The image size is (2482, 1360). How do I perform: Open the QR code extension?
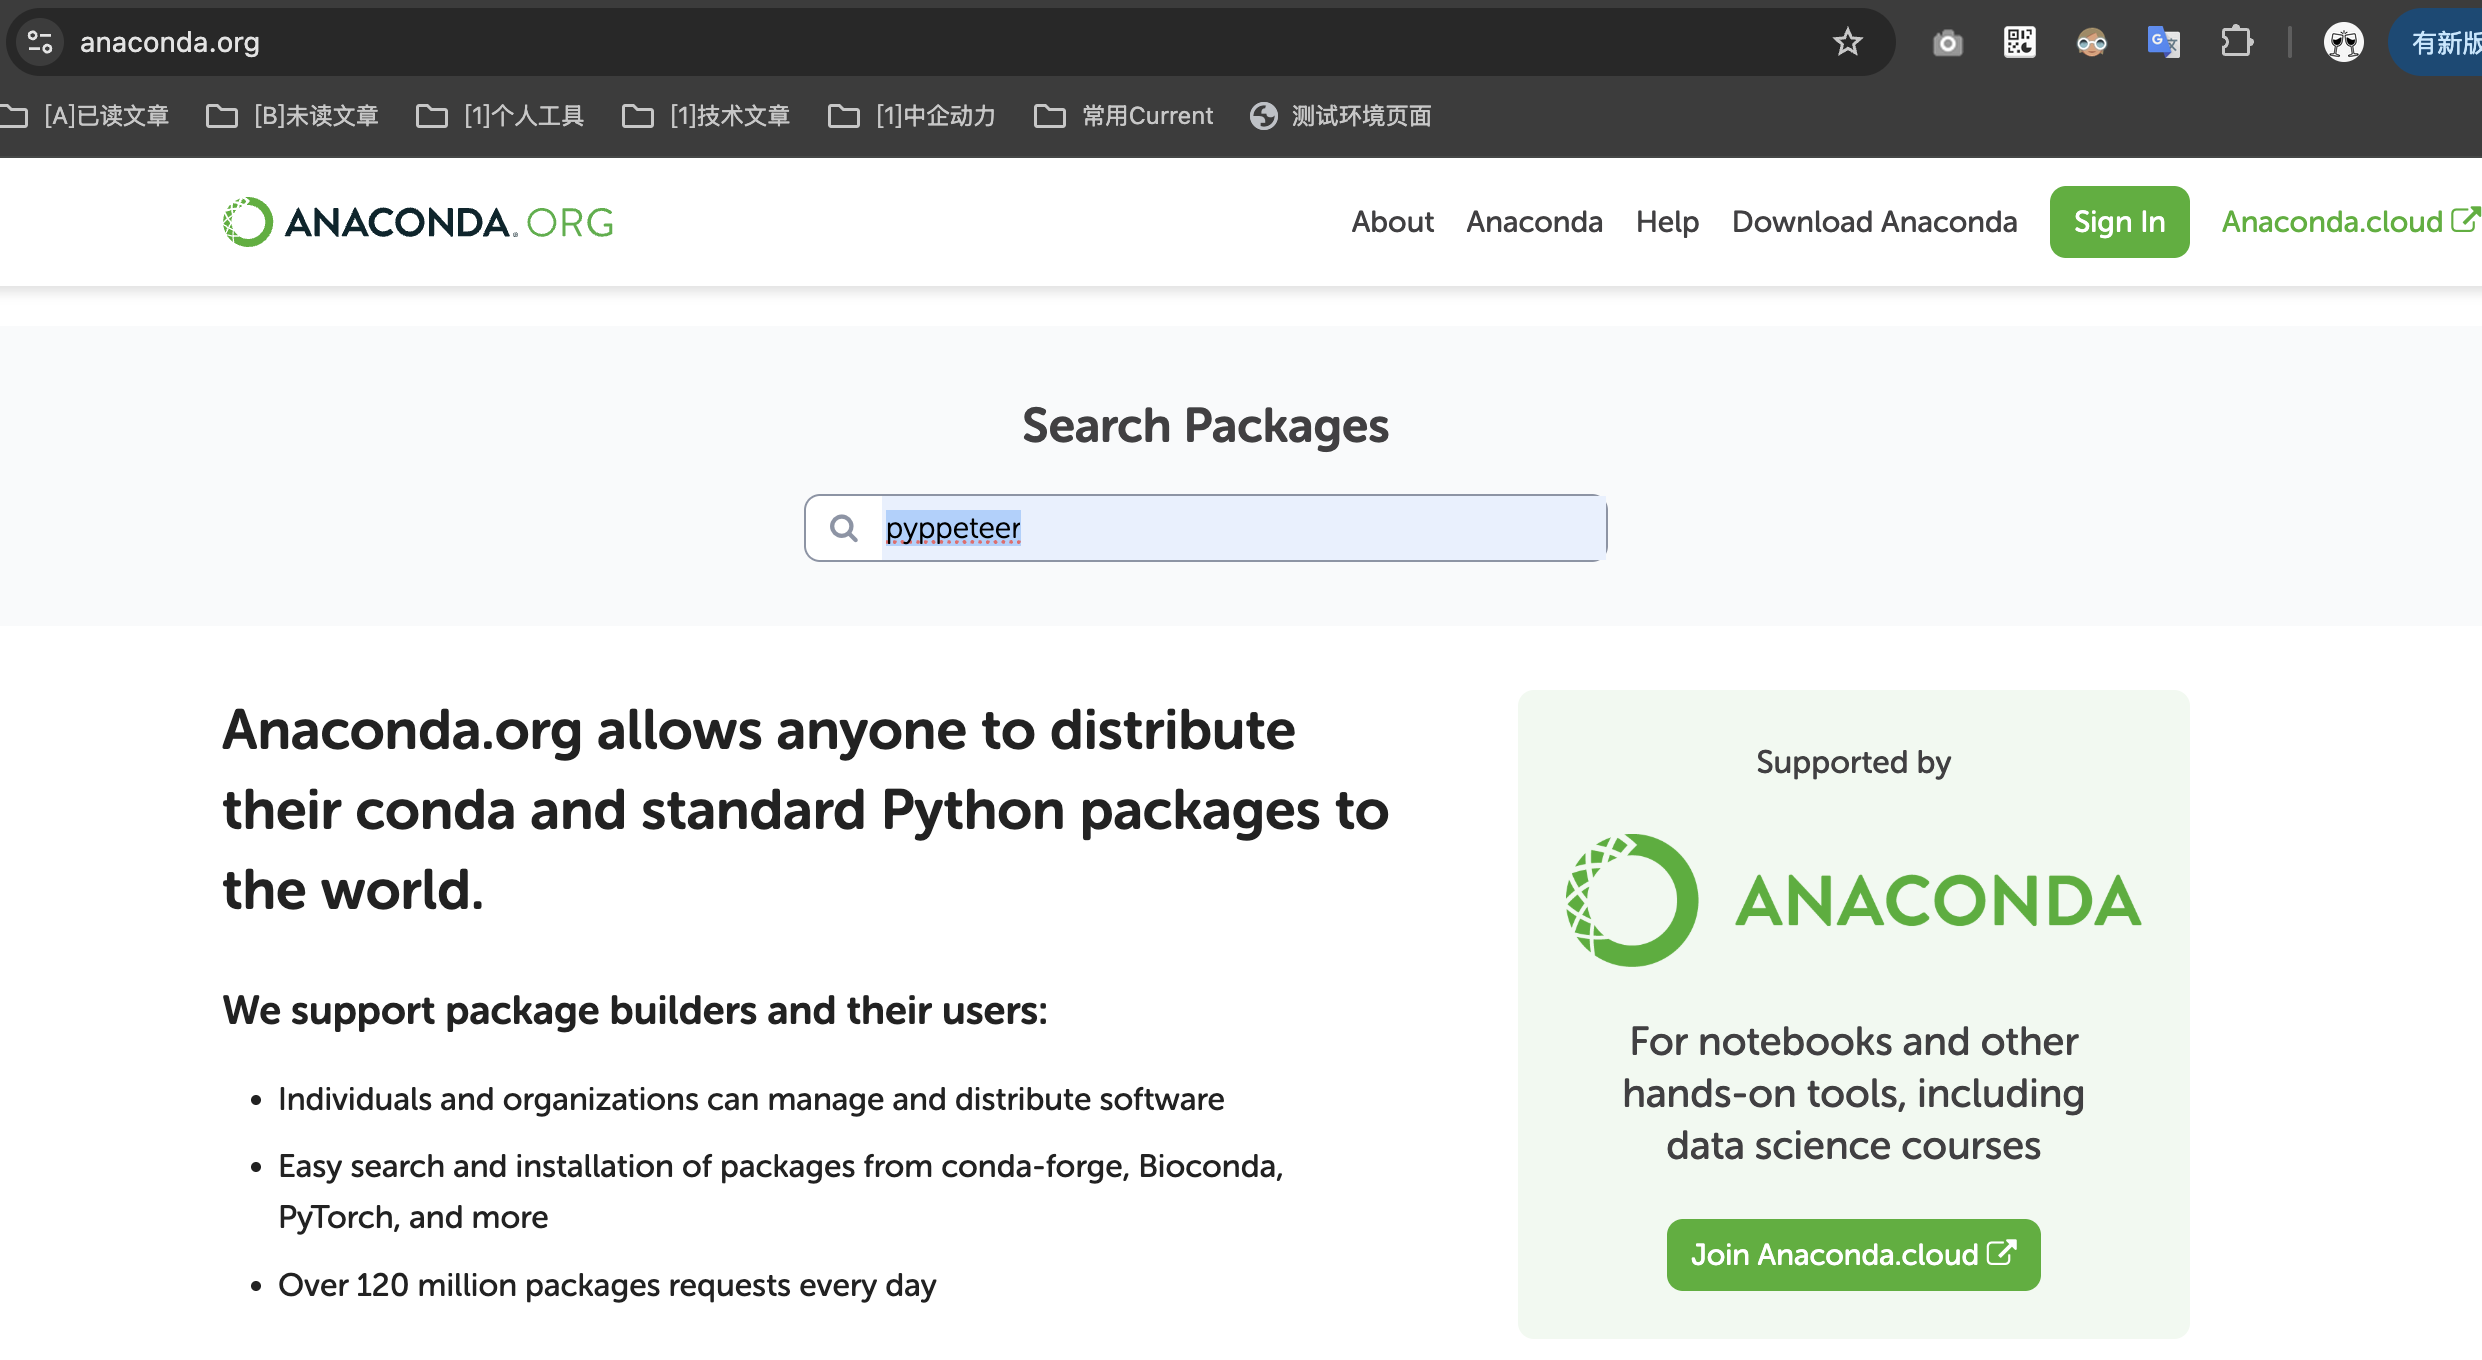tap(2019, 42)
